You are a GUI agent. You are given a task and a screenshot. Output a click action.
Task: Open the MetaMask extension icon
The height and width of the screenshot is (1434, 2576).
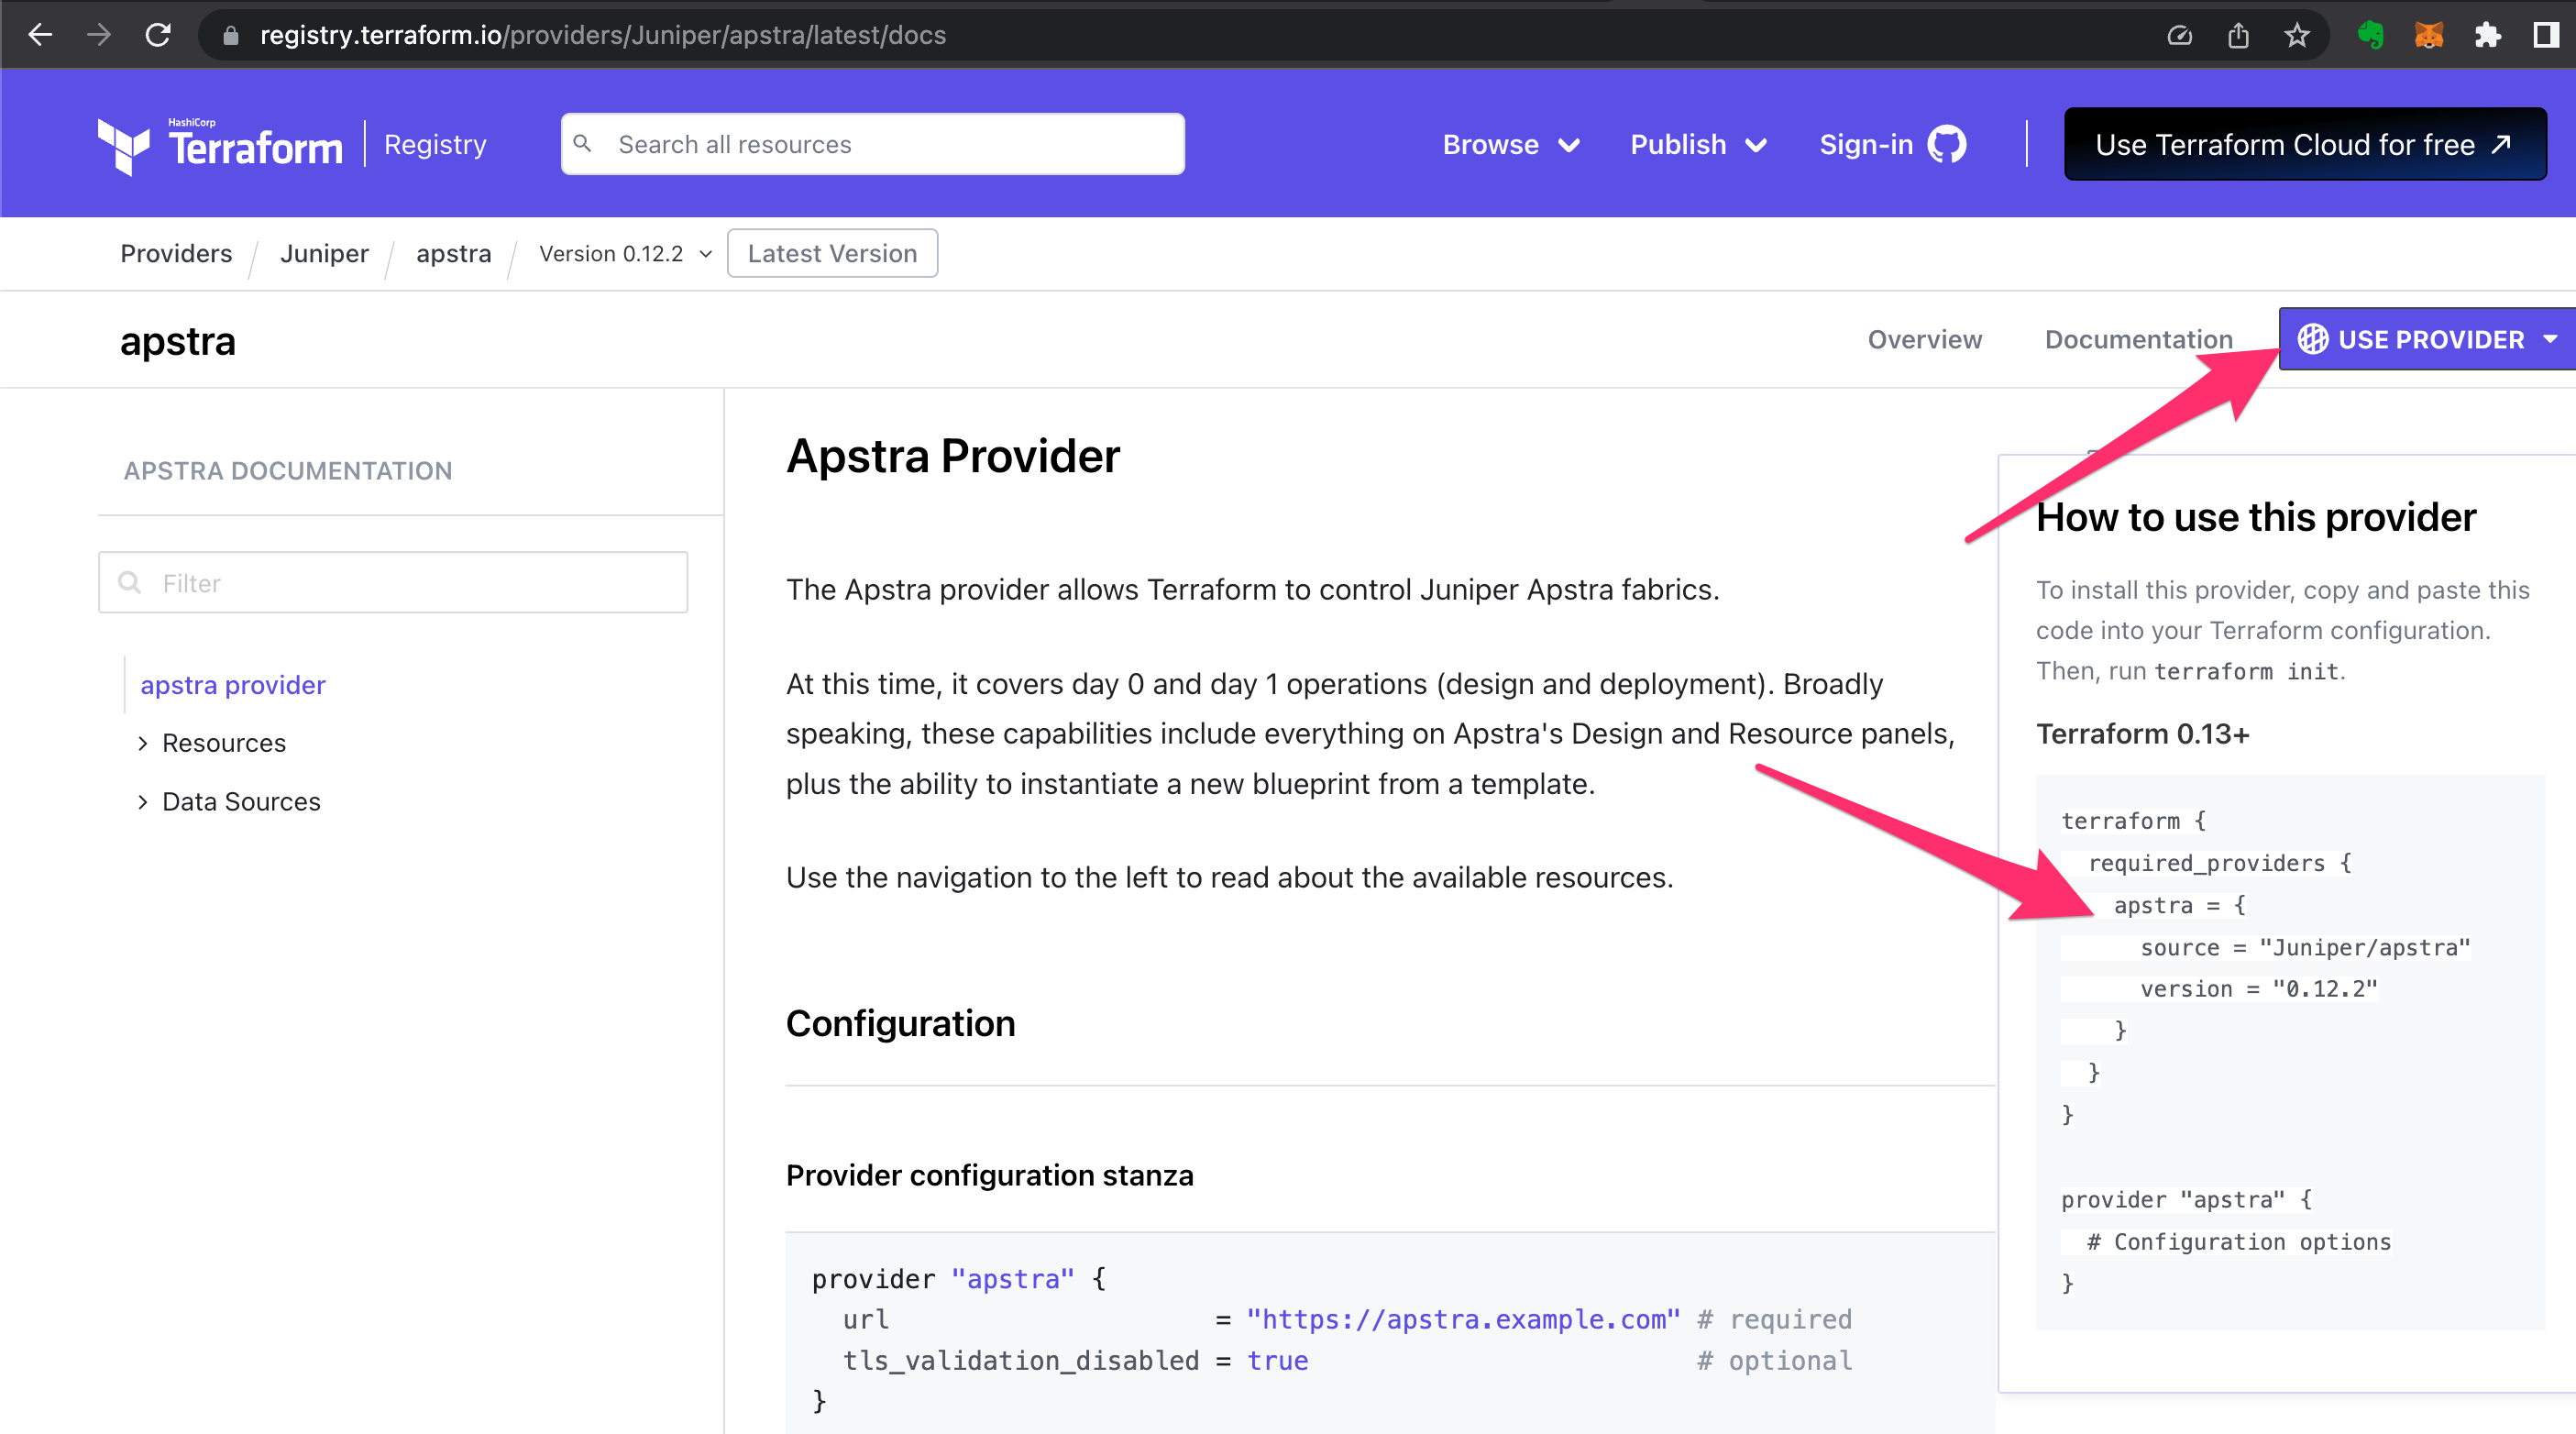point(2429,34)
